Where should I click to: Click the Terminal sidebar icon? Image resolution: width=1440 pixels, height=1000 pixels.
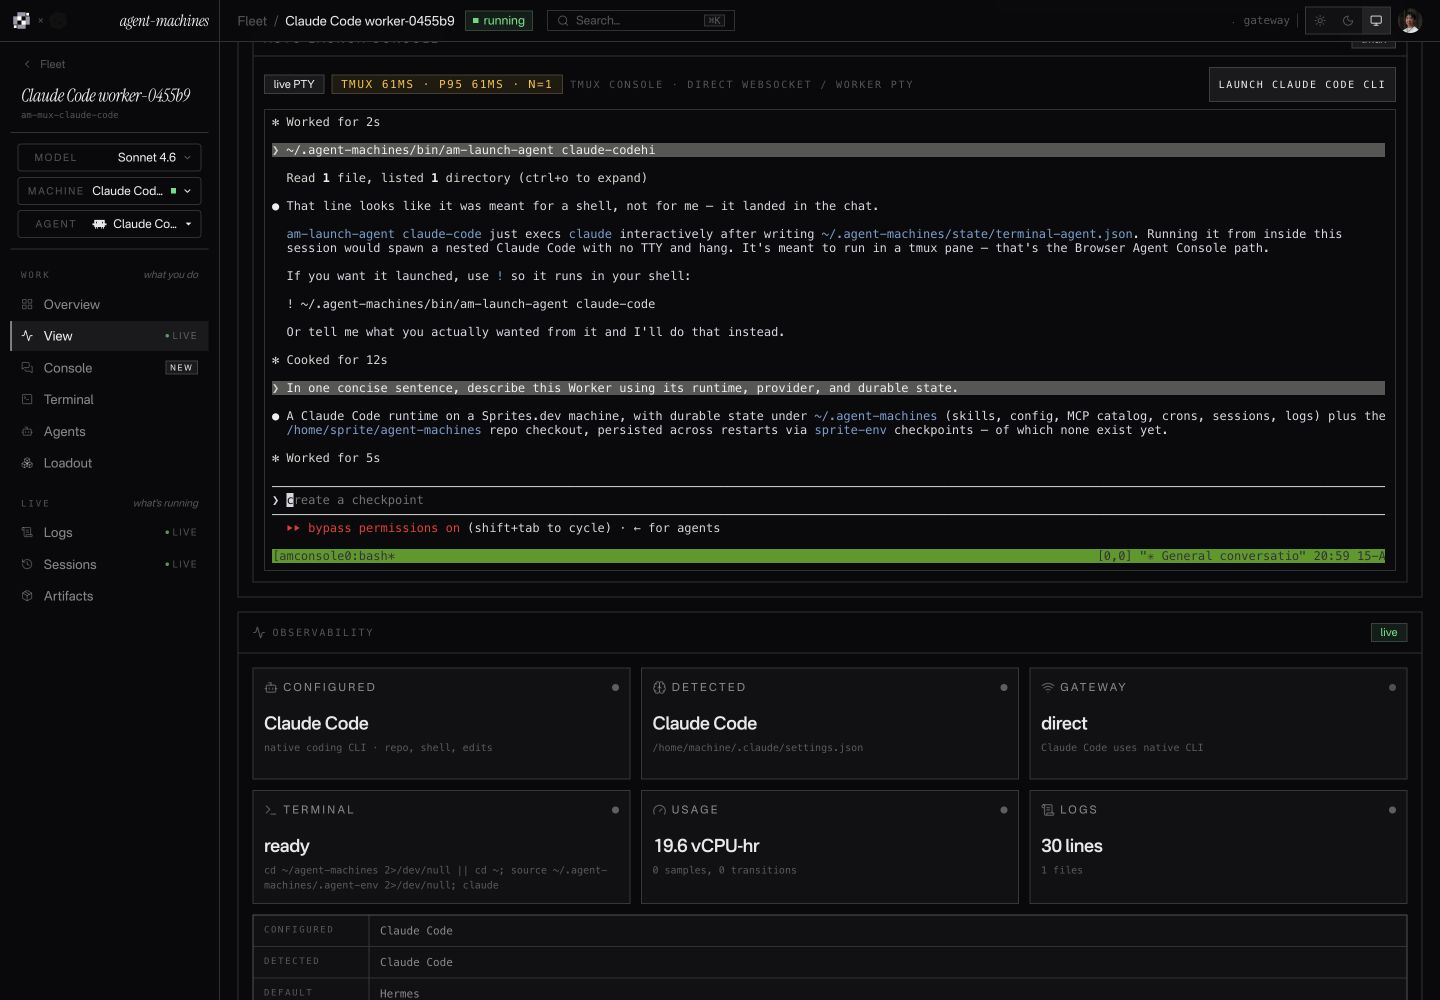pyautogui.click(x=27, y=399)
